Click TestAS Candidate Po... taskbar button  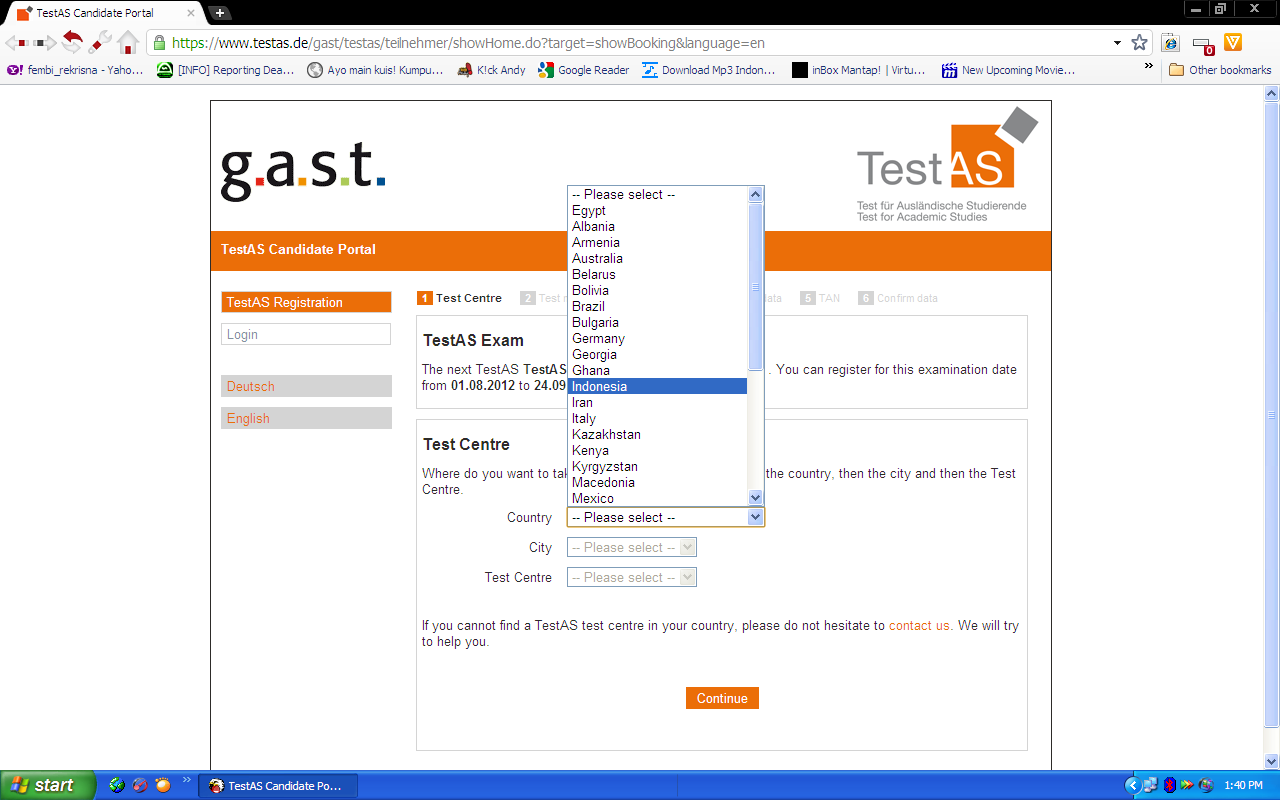[278, 786]
